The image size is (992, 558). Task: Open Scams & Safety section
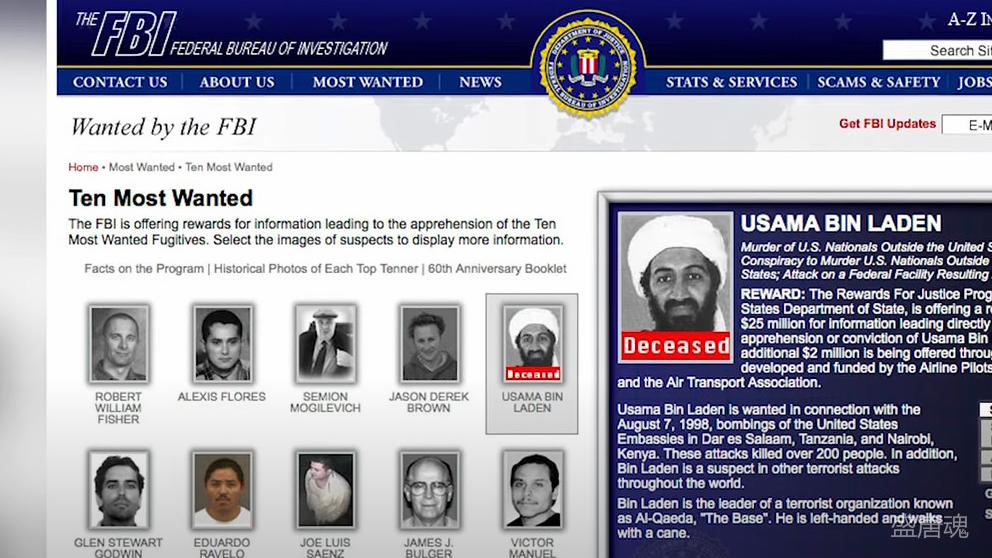[x=879, y=82]
